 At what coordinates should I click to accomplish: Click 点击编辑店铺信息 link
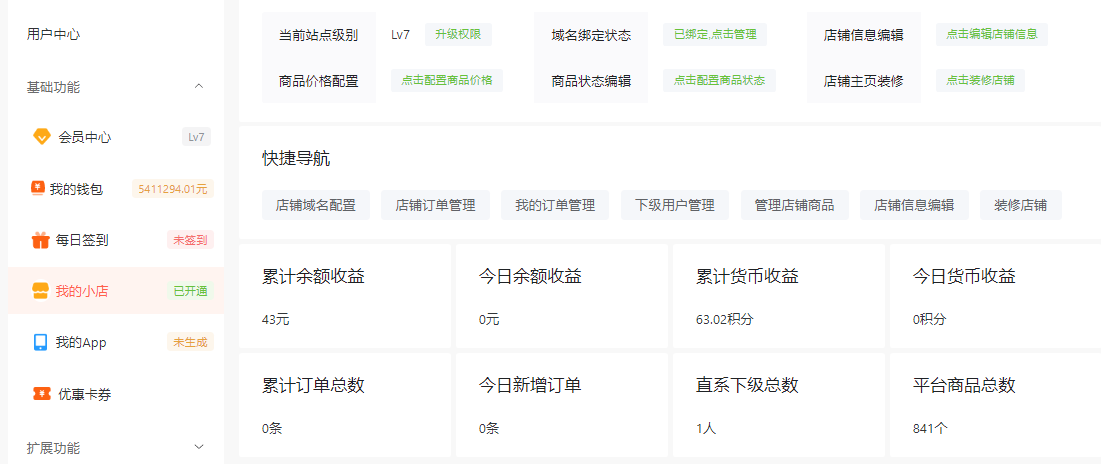coord(991,34)
